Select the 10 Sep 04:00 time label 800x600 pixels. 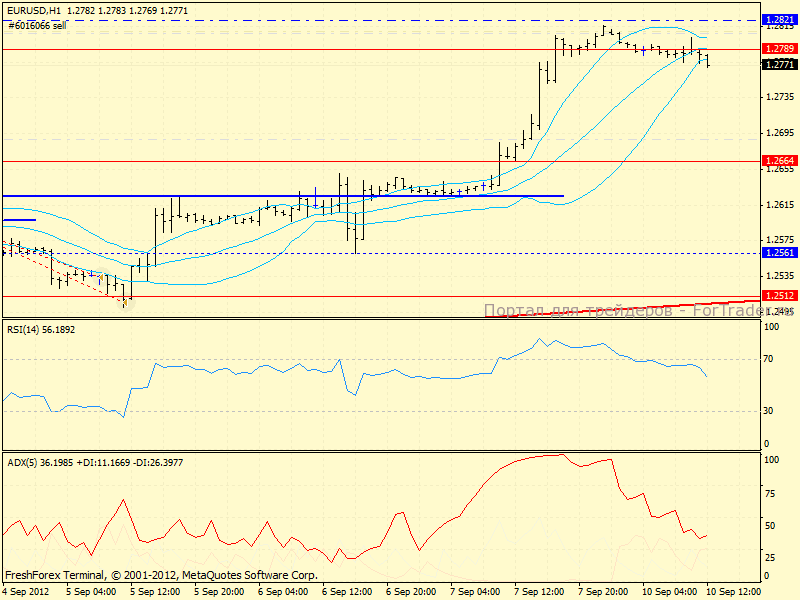pos(666,591)
